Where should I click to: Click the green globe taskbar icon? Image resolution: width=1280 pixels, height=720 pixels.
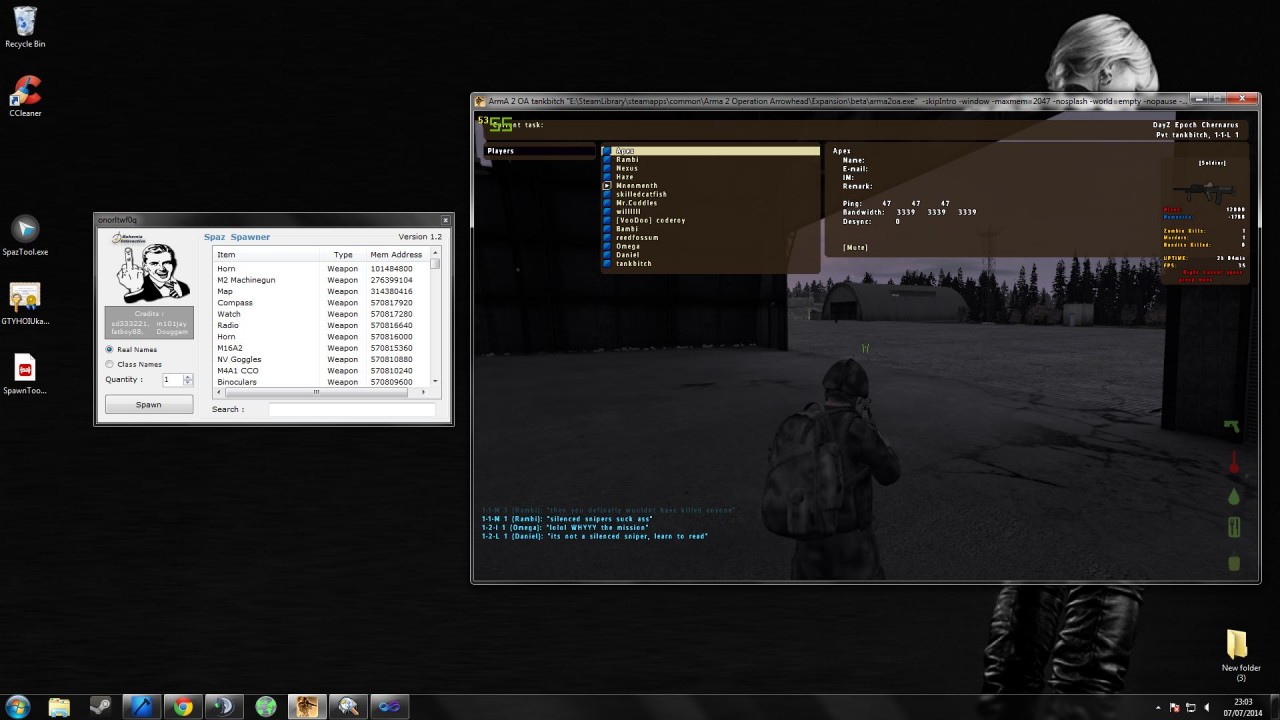265,707
